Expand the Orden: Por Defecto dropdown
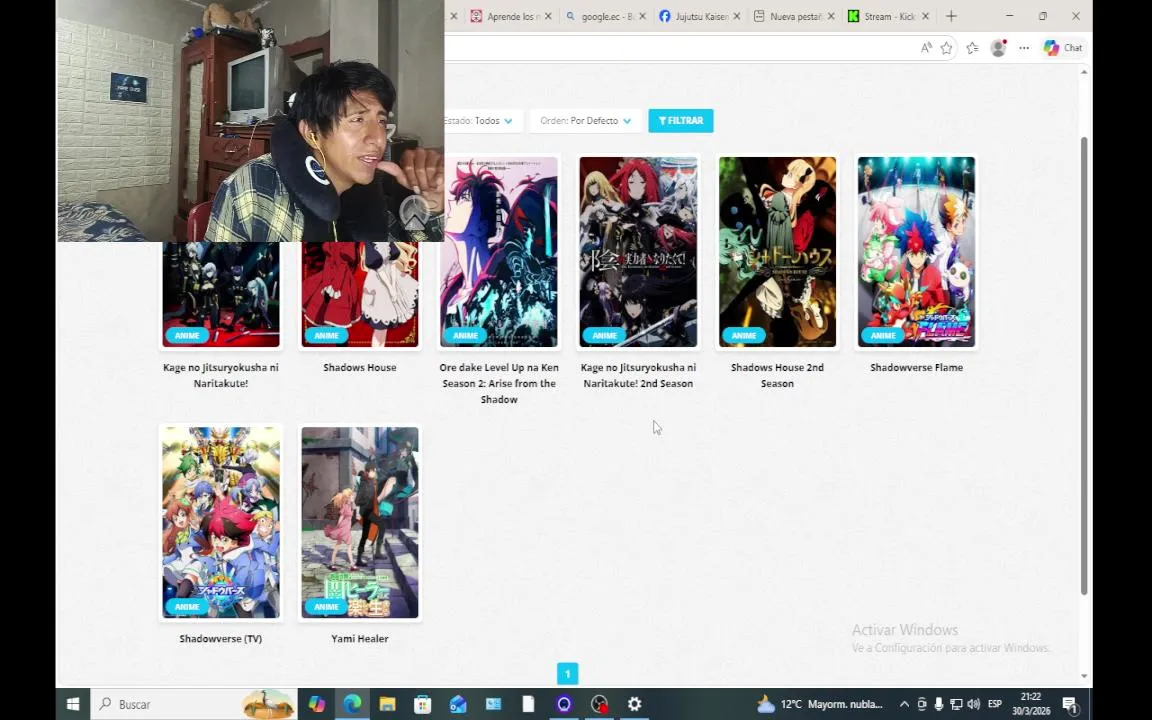This screenshot has width=1152, height=720. point(585,120)
